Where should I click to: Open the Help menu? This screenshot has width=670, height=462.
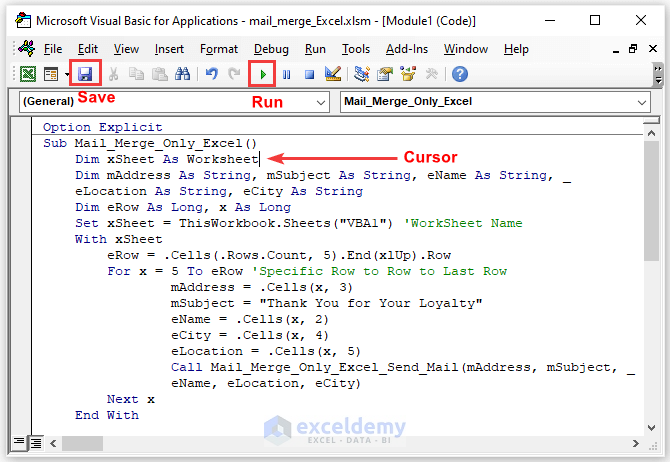[x=516, y=49]
